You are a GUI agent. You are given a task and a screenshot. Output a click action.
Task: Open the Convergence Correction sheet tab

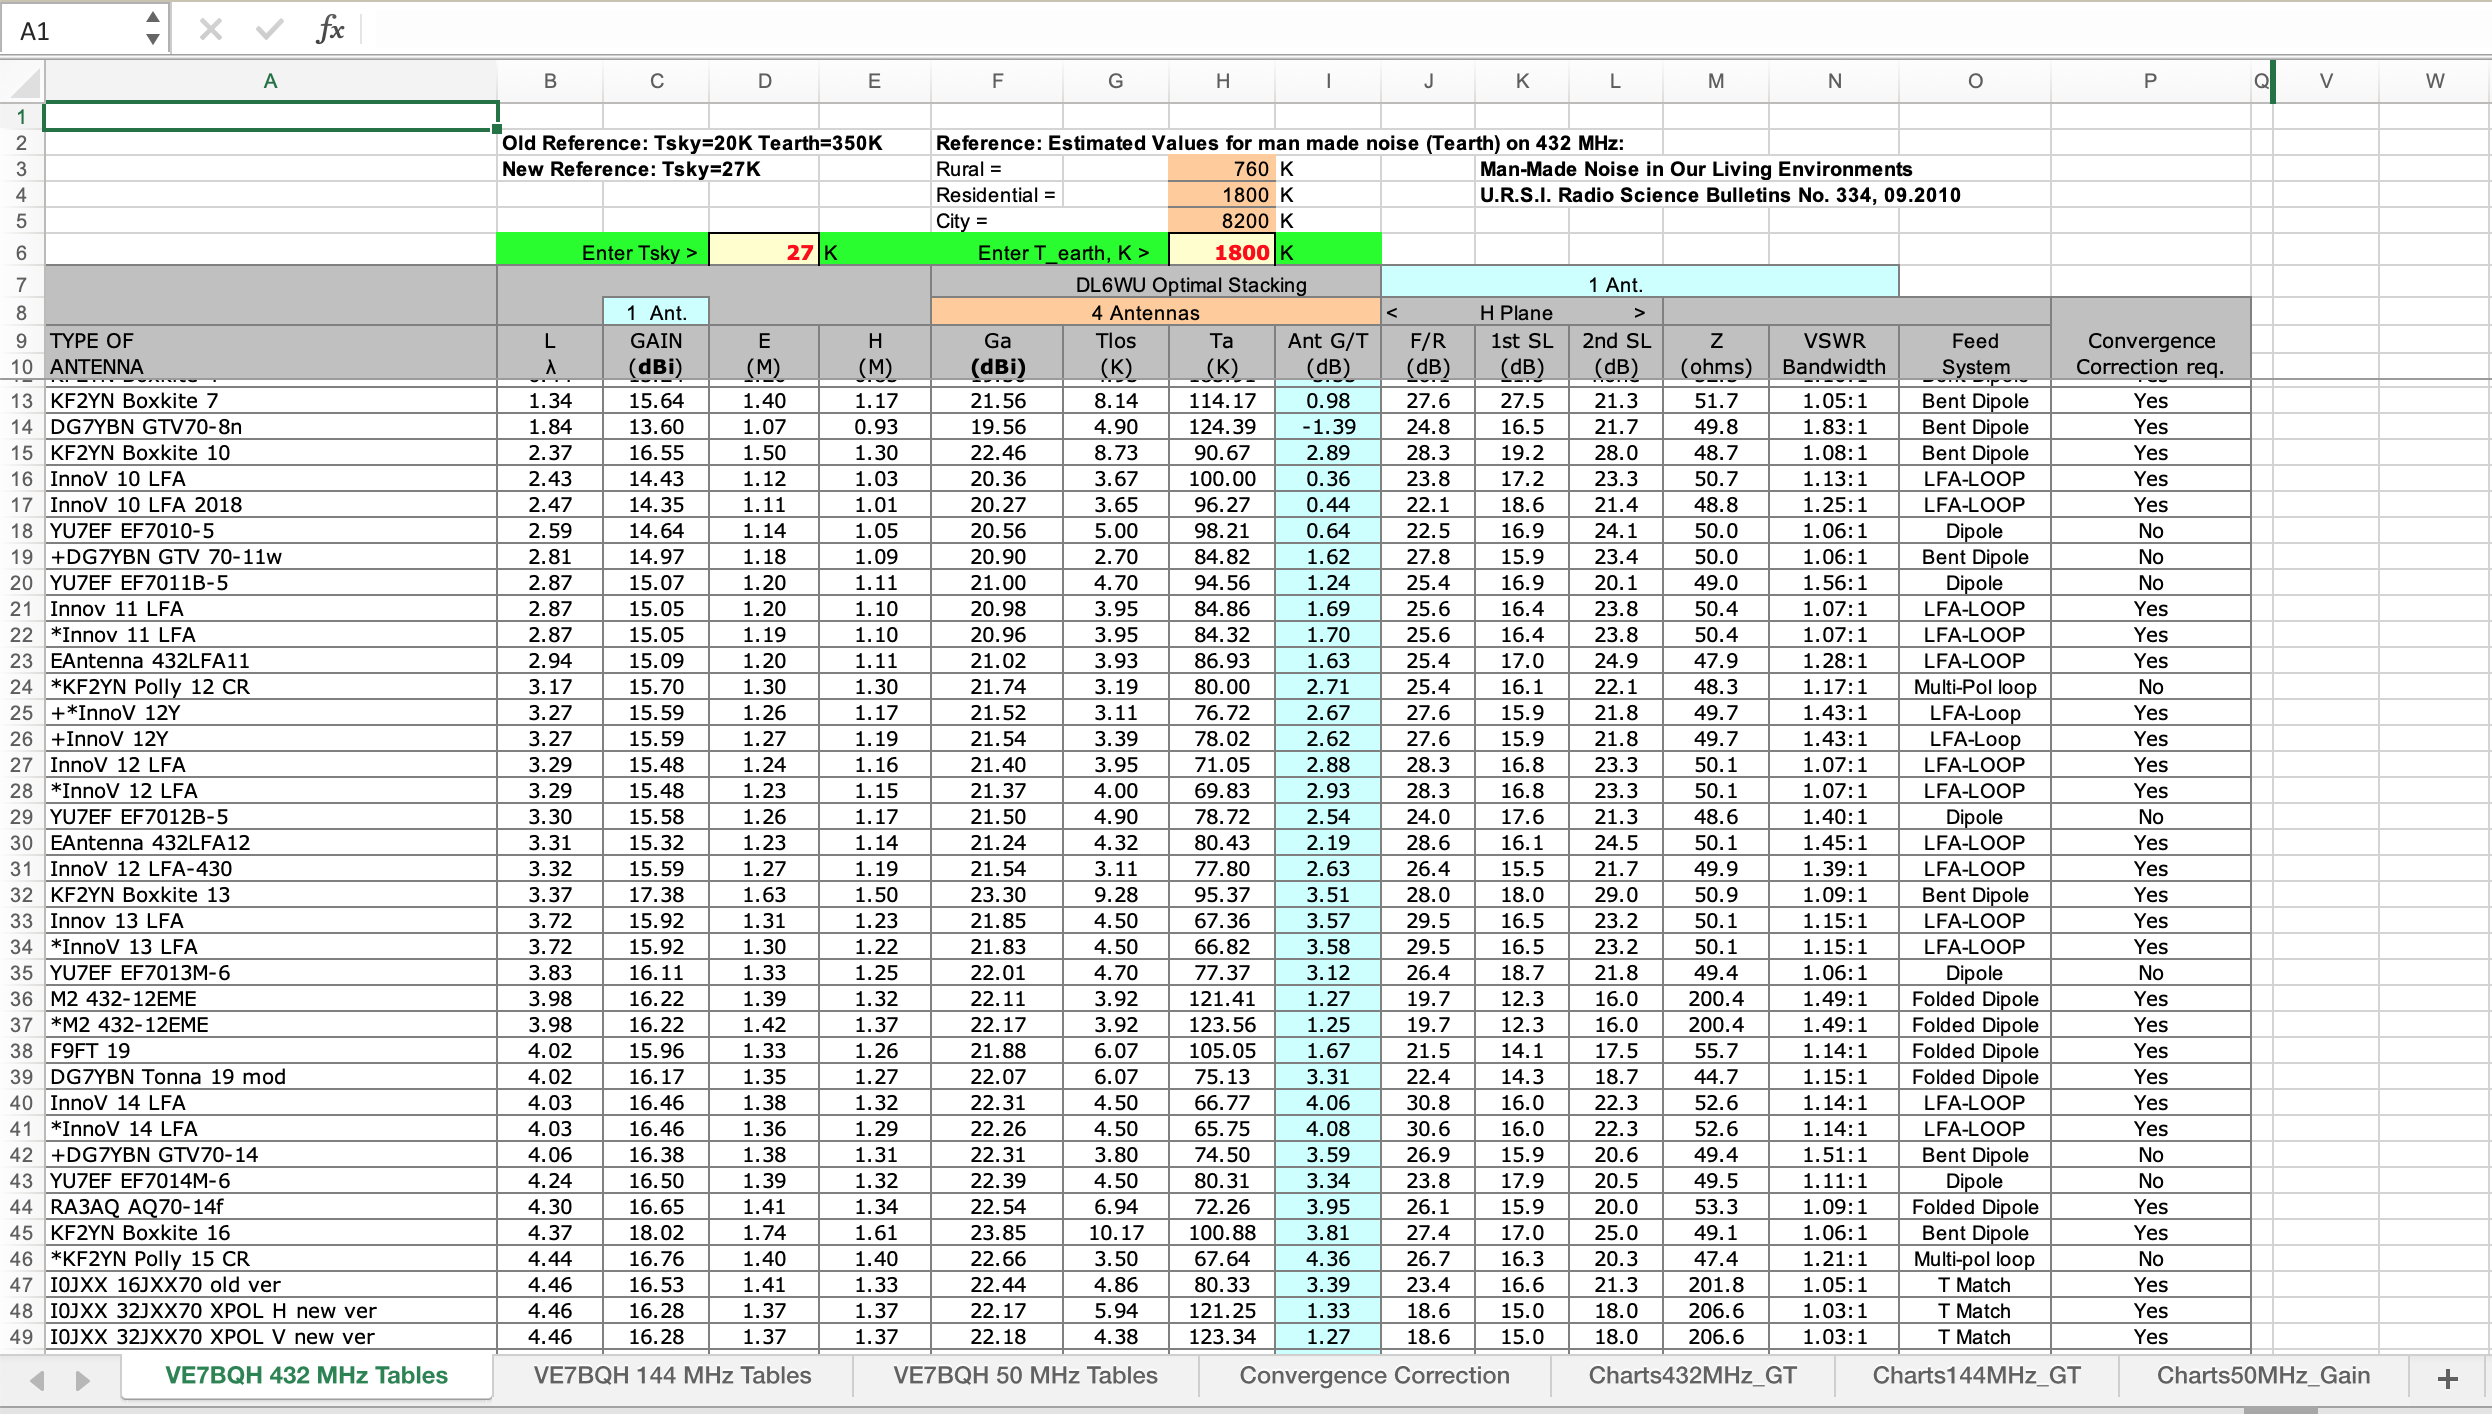[1374, 1376]
